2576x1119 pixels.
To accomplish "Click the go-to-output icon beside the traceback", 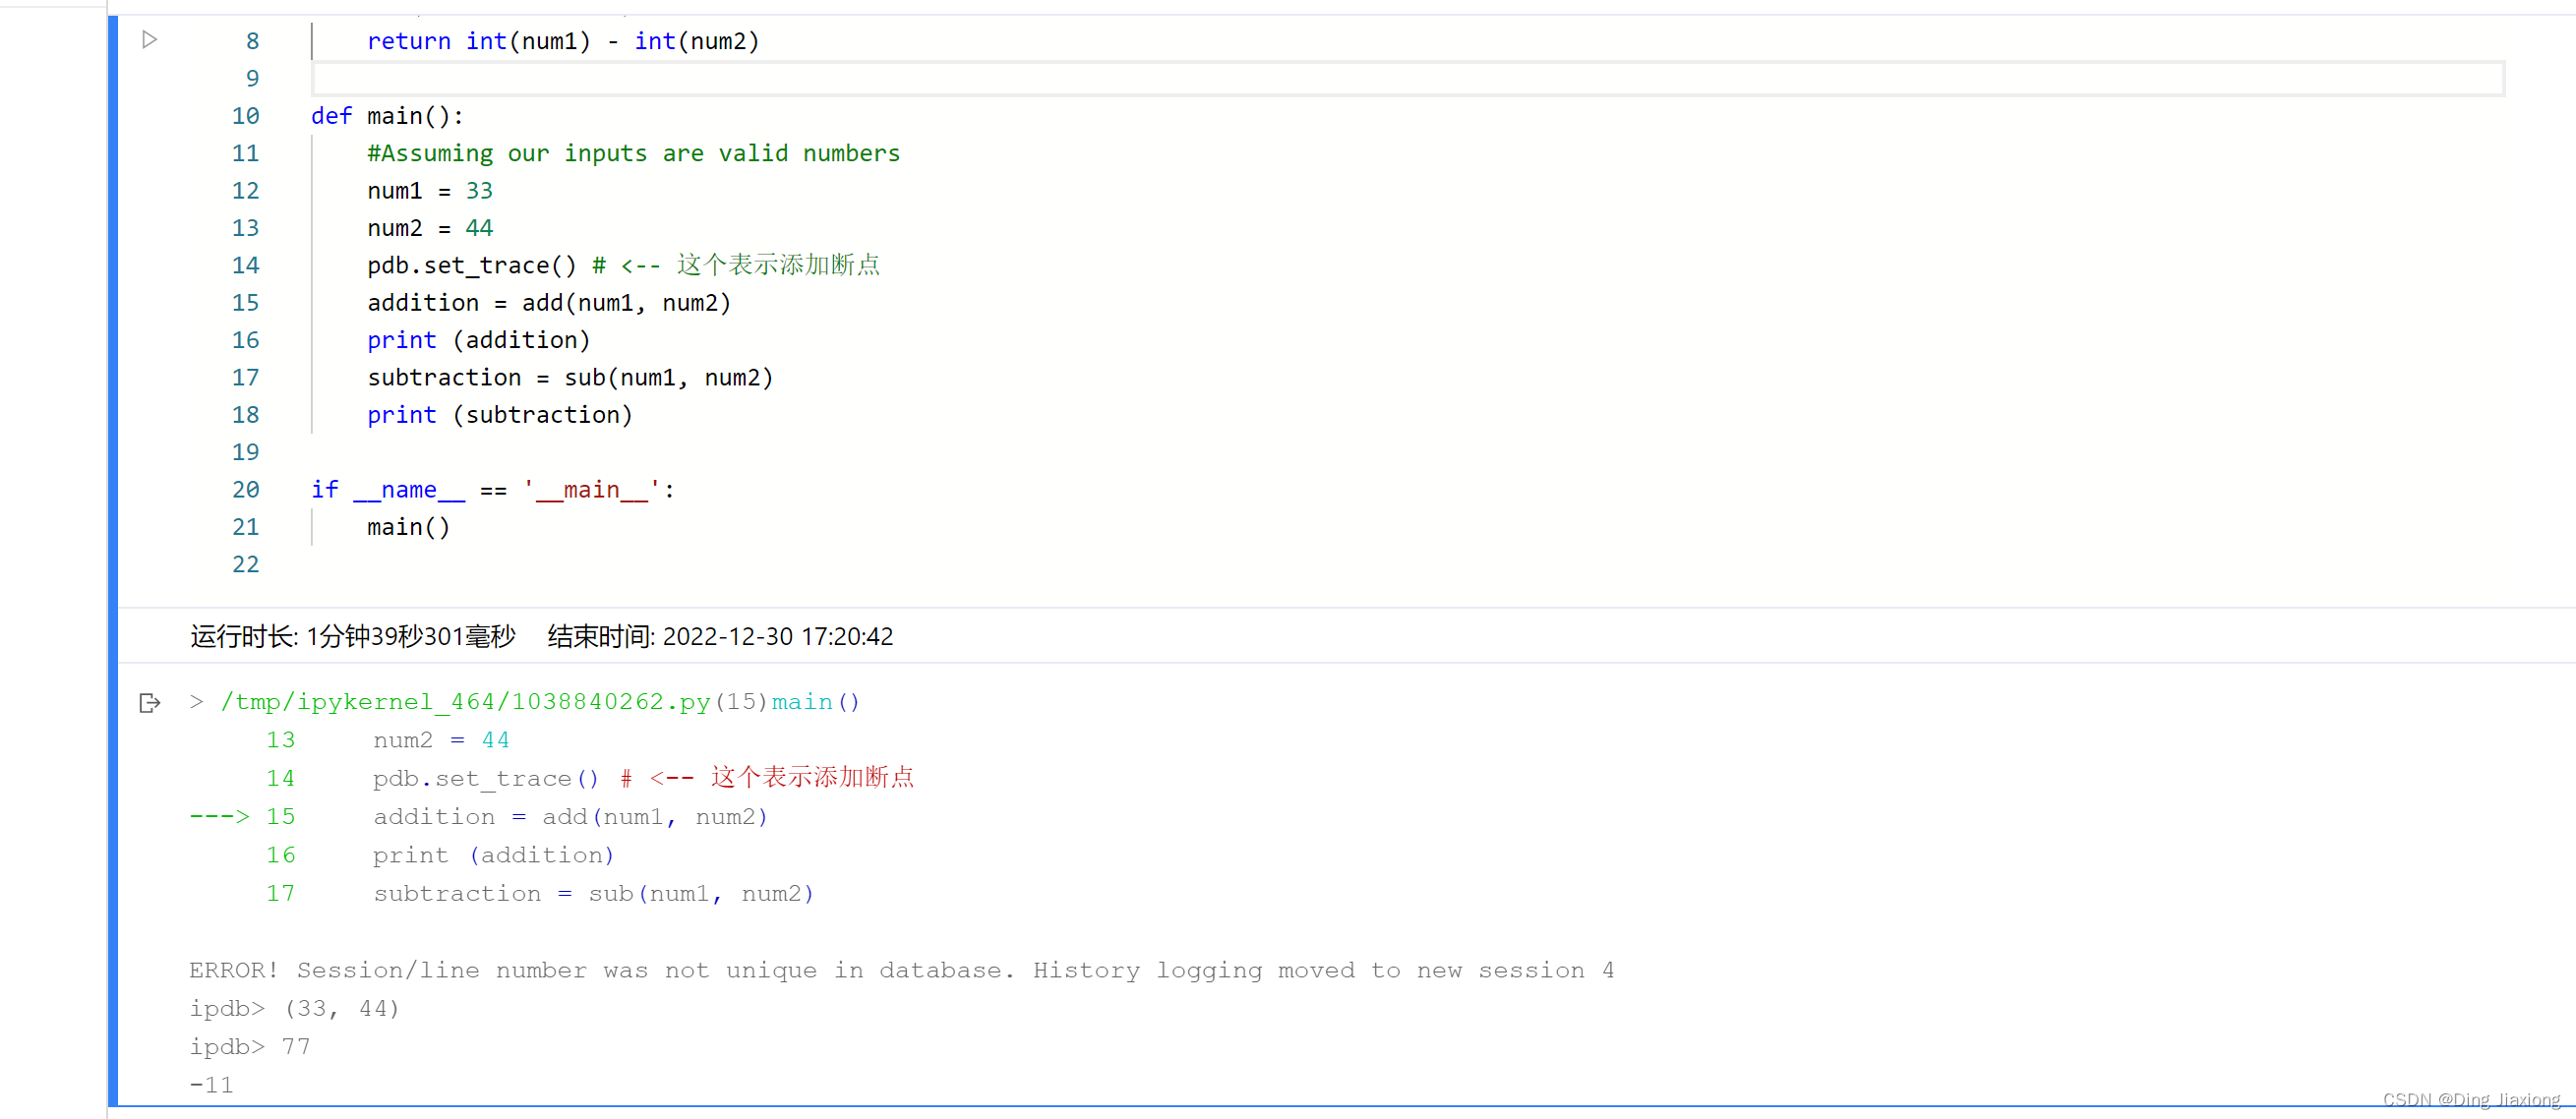I will [x=149, y=703].
